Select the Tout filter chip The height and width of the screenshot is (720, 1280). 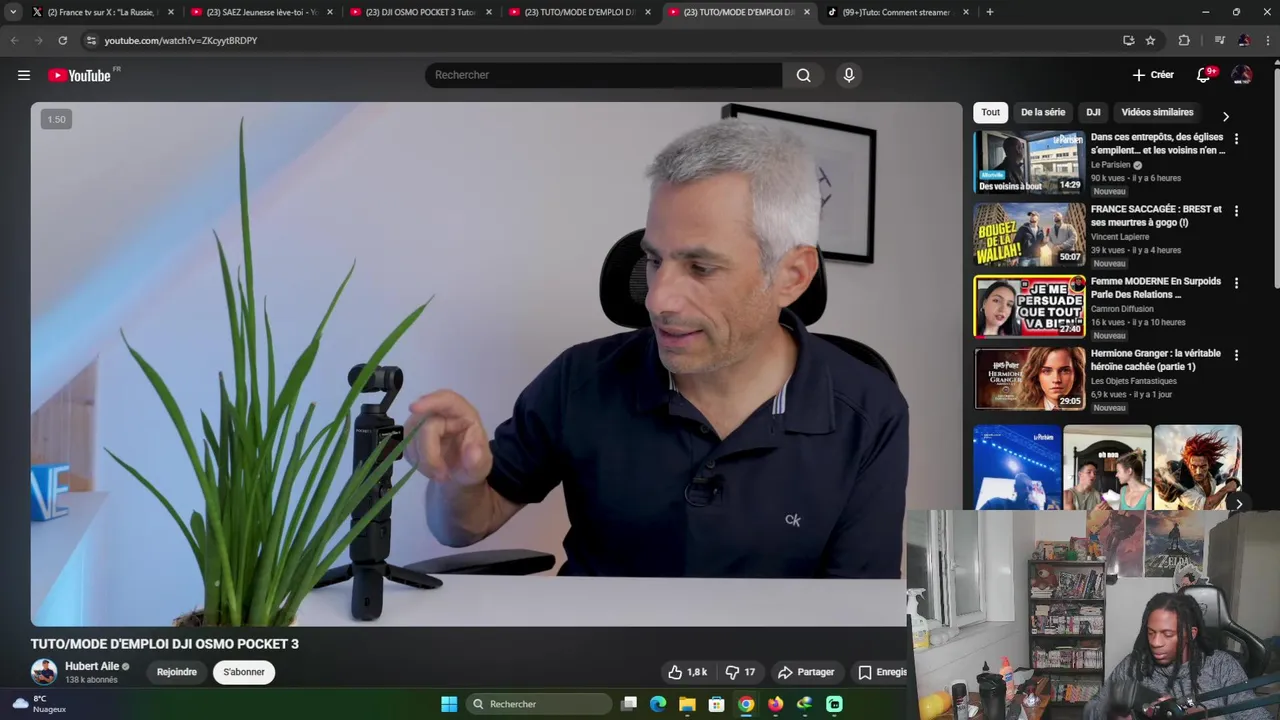coord(990,112)
